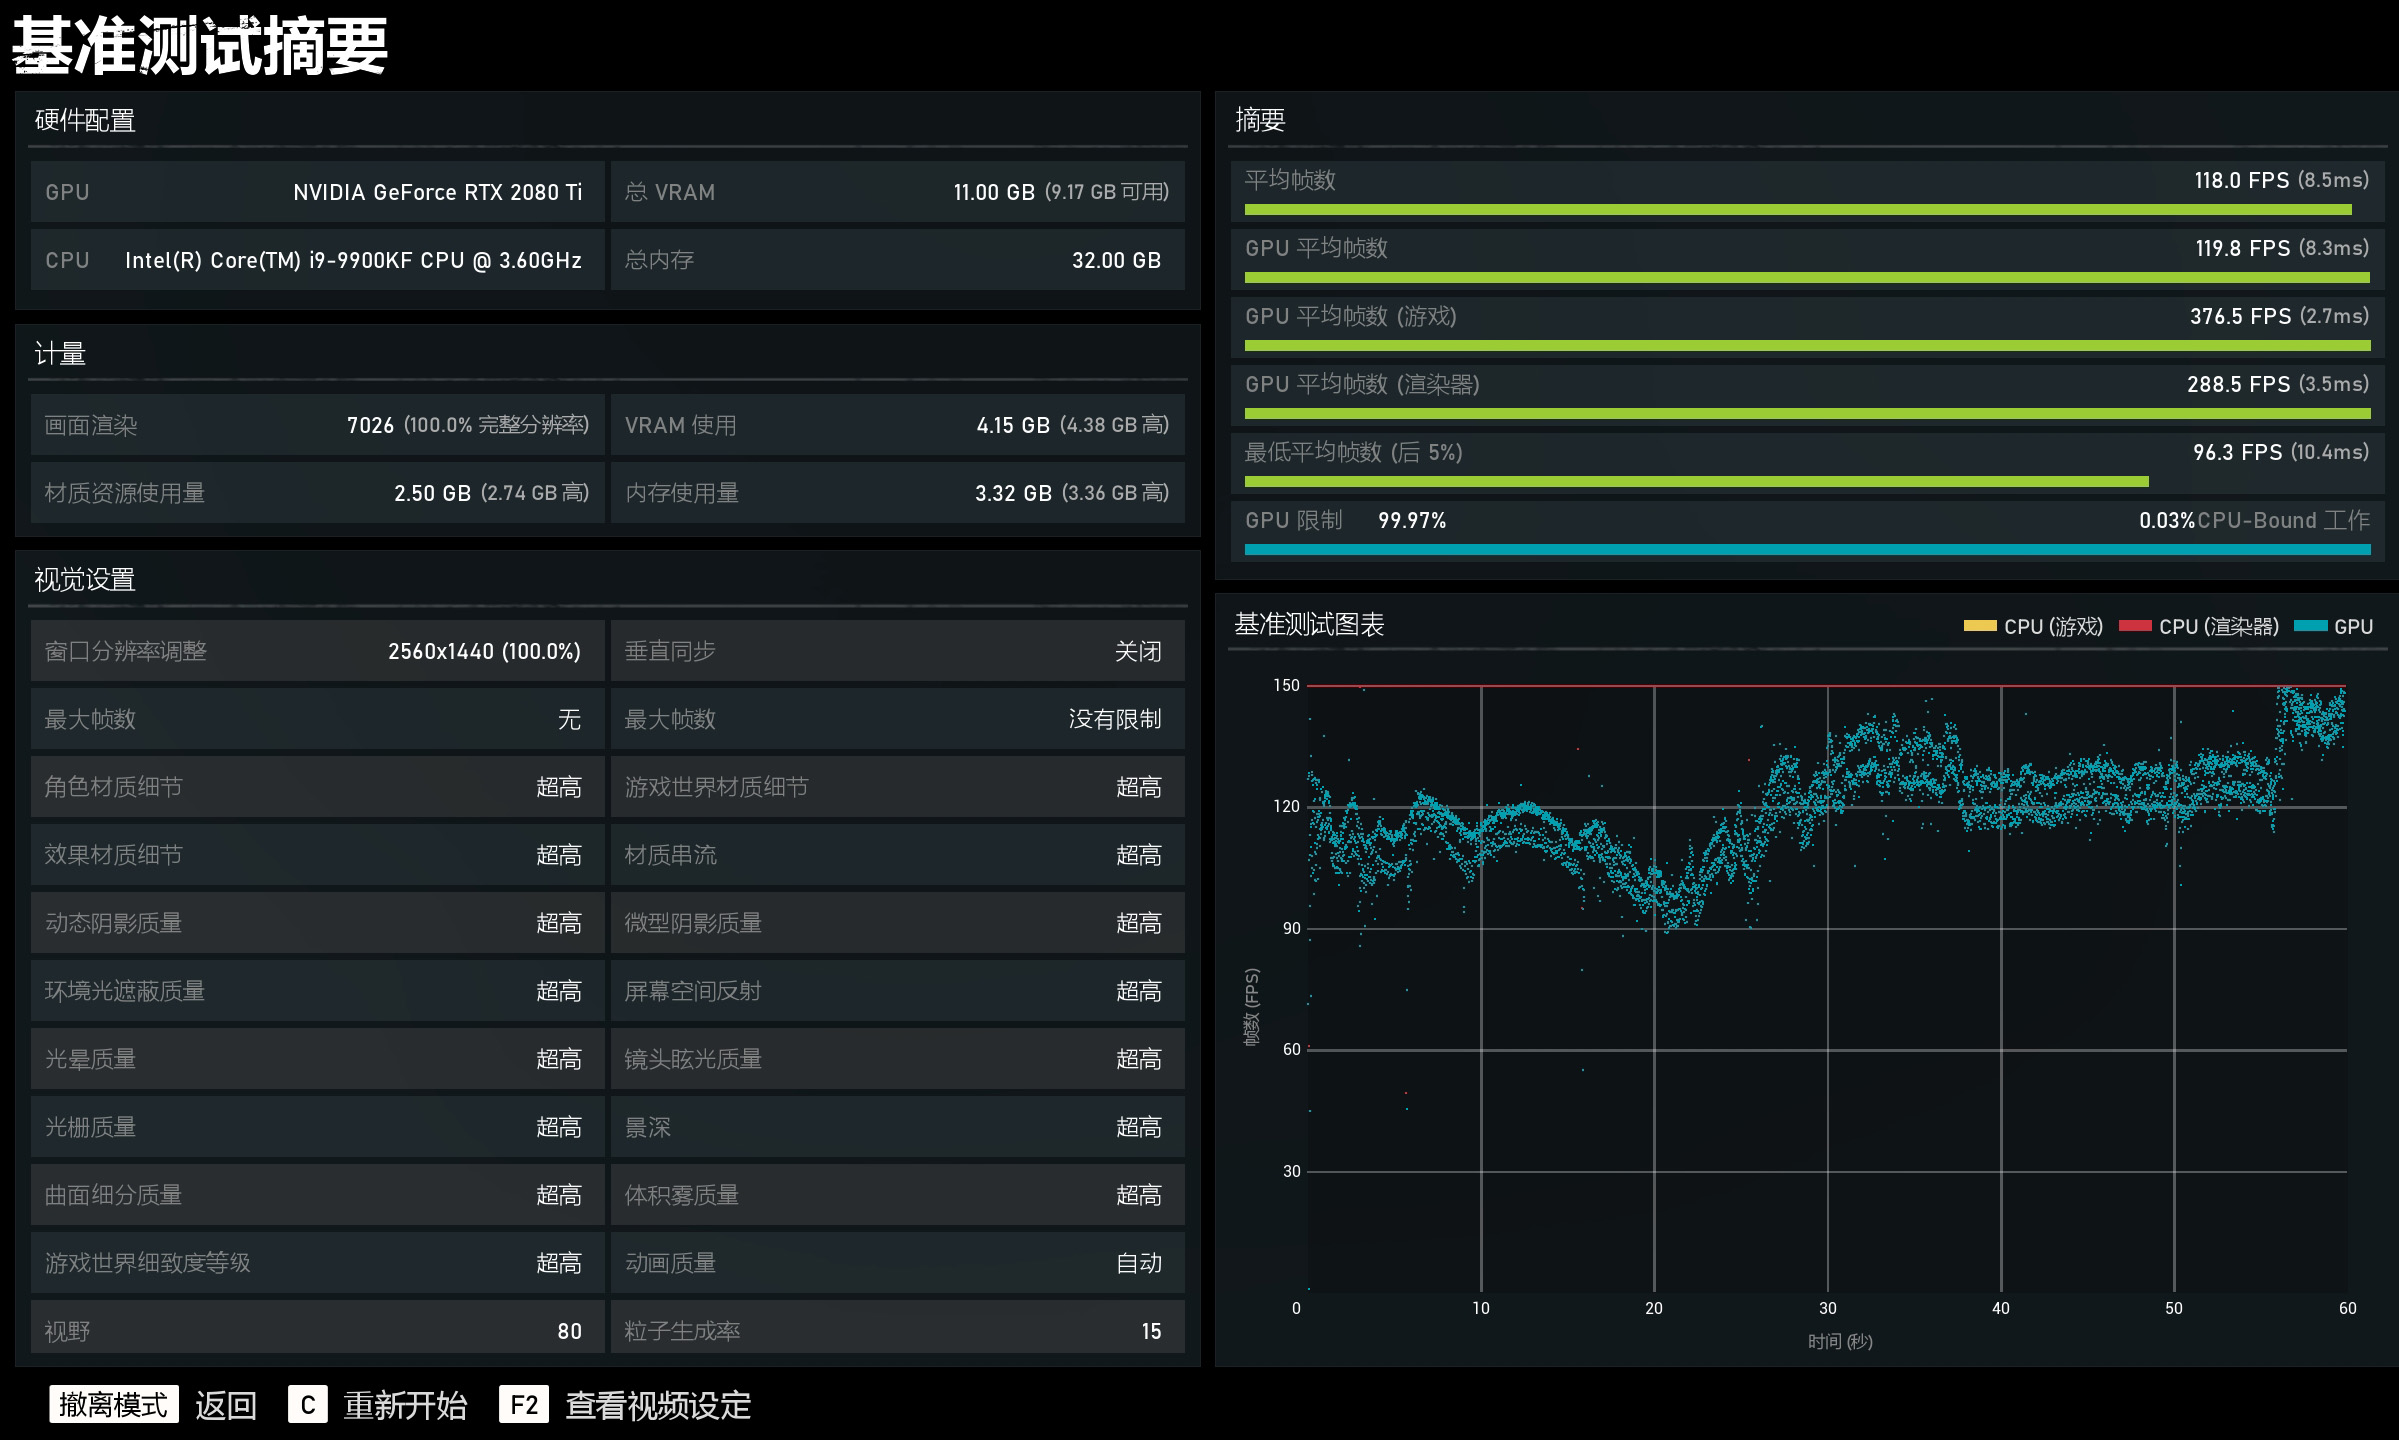Click the 最低平均帧数 (后 5%) row
This screenshot has width=2399, height=1440.
click(x=1806, y=464)
